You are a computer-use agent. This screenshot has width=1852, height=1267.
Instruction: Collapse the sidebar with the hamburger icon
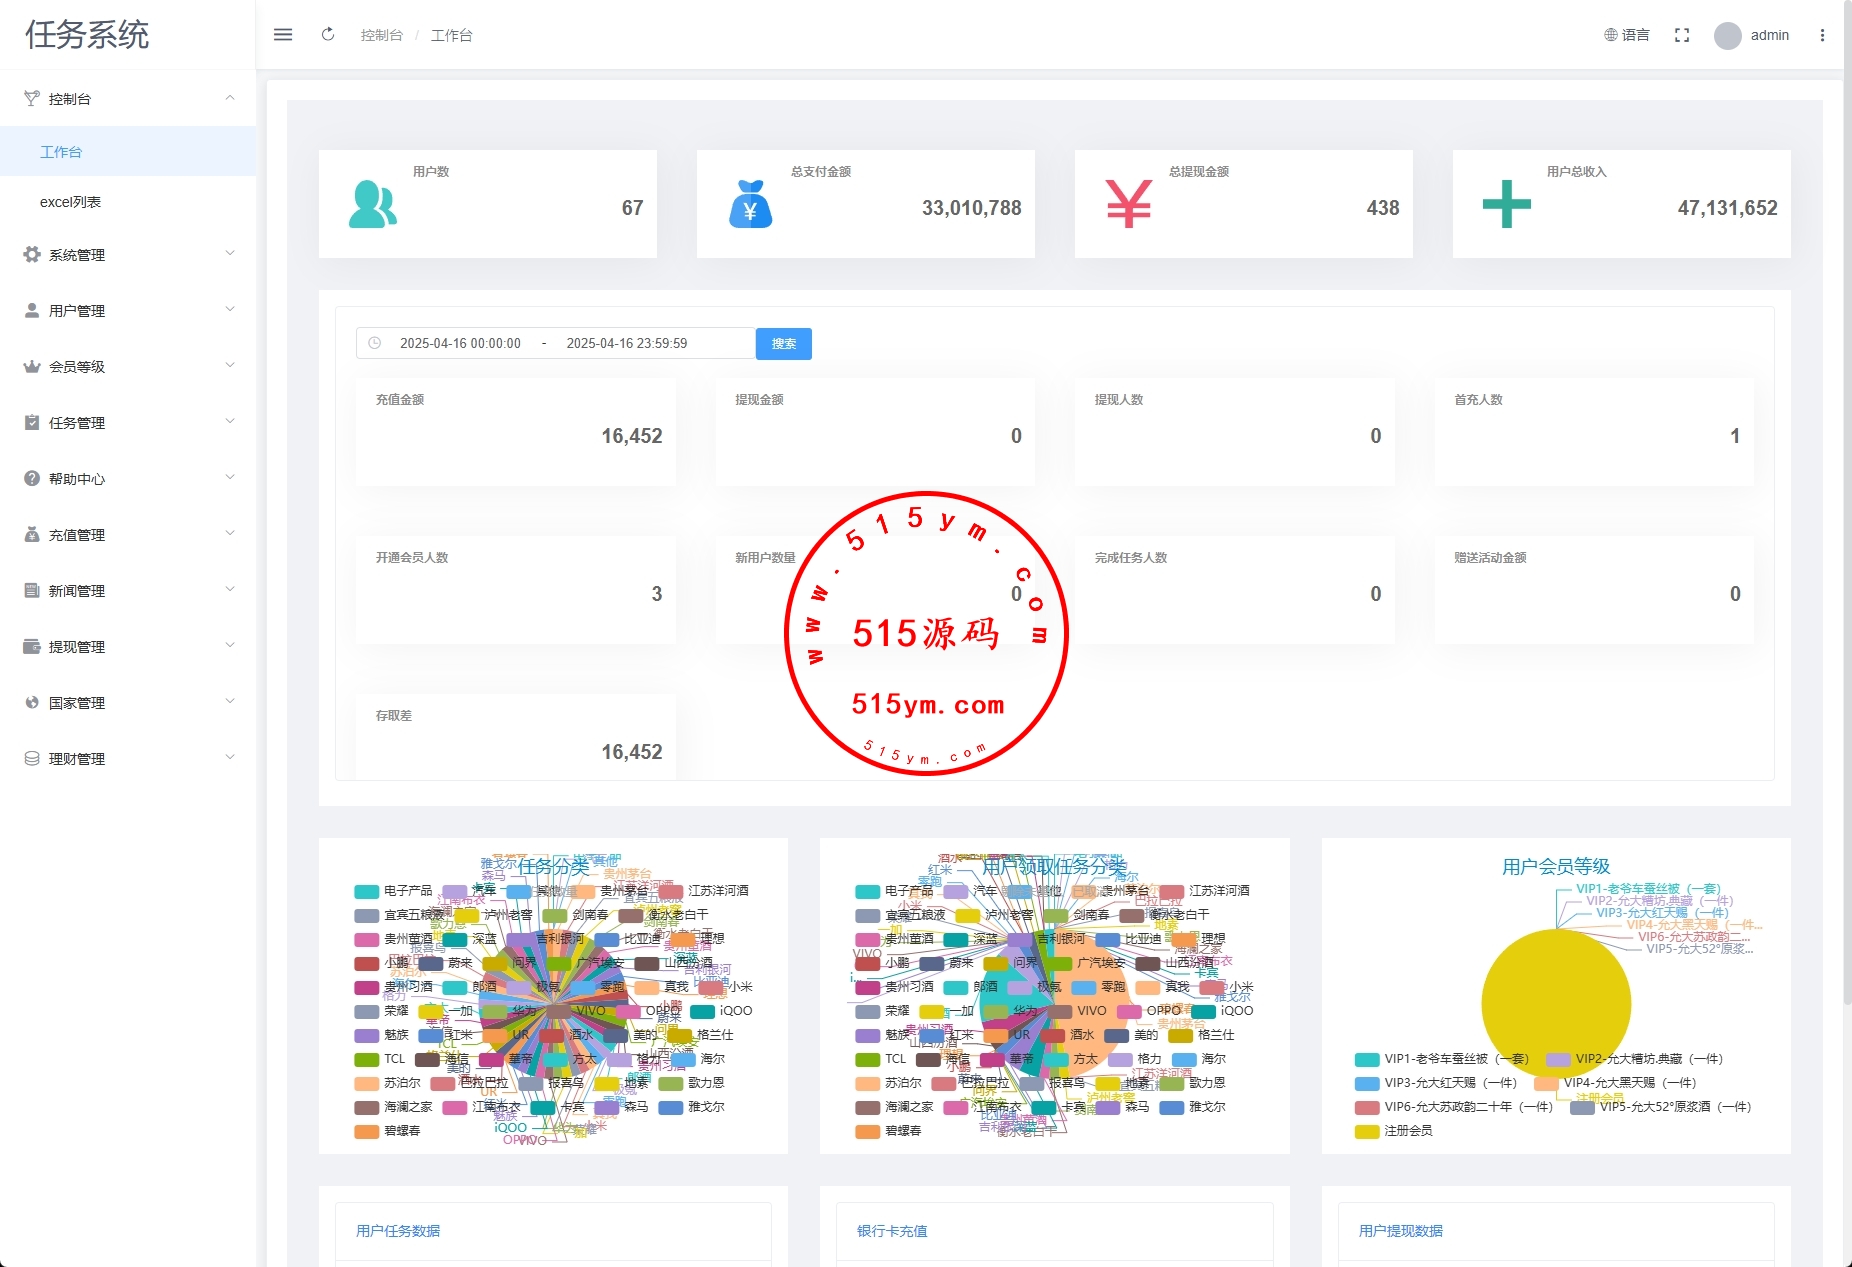click(x=283, y=35)
